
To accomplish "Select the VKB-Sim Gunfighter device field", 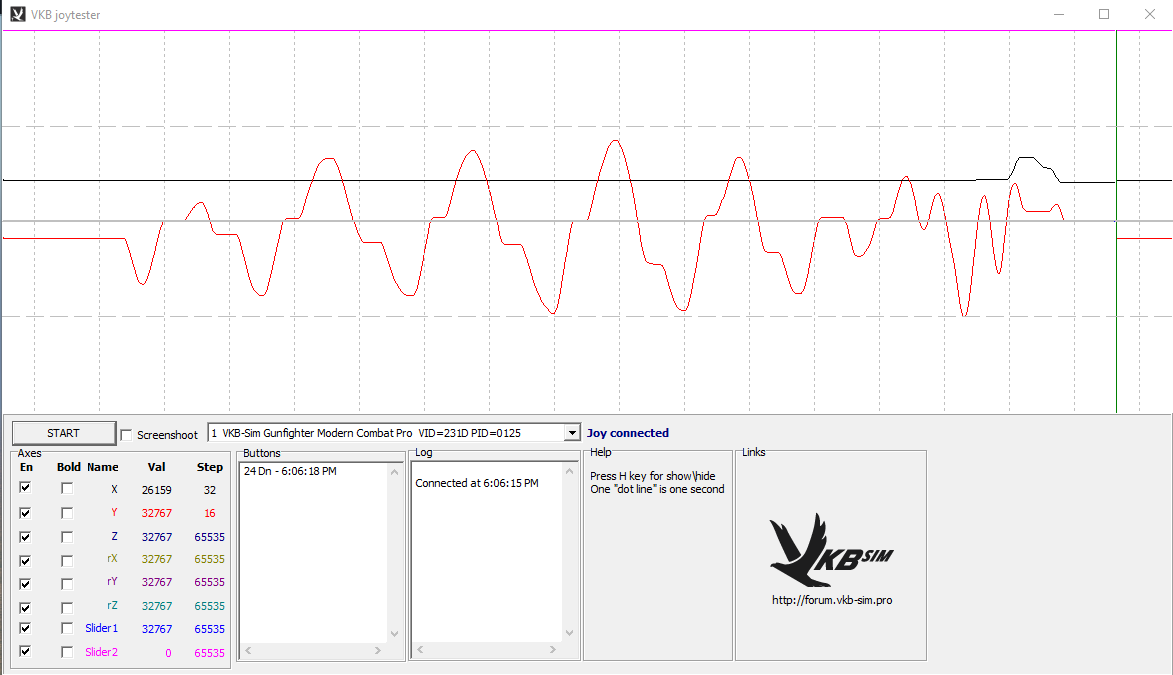I will tap(385, 433).
